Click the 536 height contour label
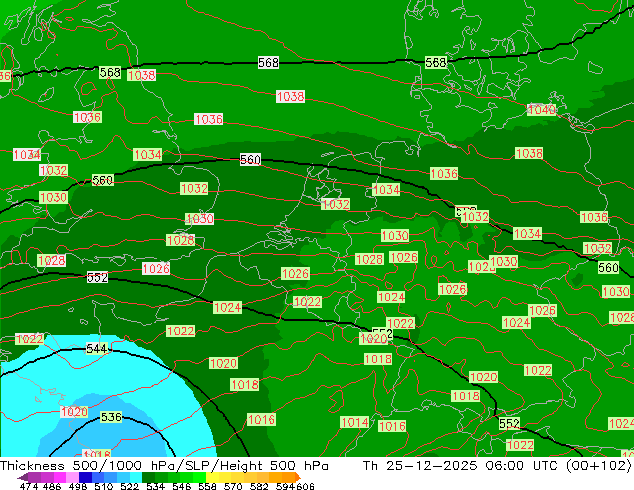The image size is (634, 490). pyautogui.click(x=111, y=417)
